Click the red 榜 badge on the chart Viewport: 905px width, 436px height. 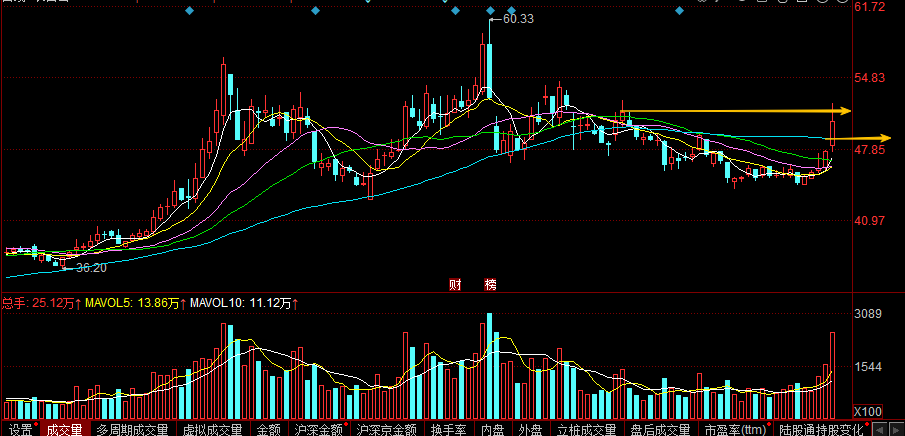pyautogui.click(x=491, y=284)
